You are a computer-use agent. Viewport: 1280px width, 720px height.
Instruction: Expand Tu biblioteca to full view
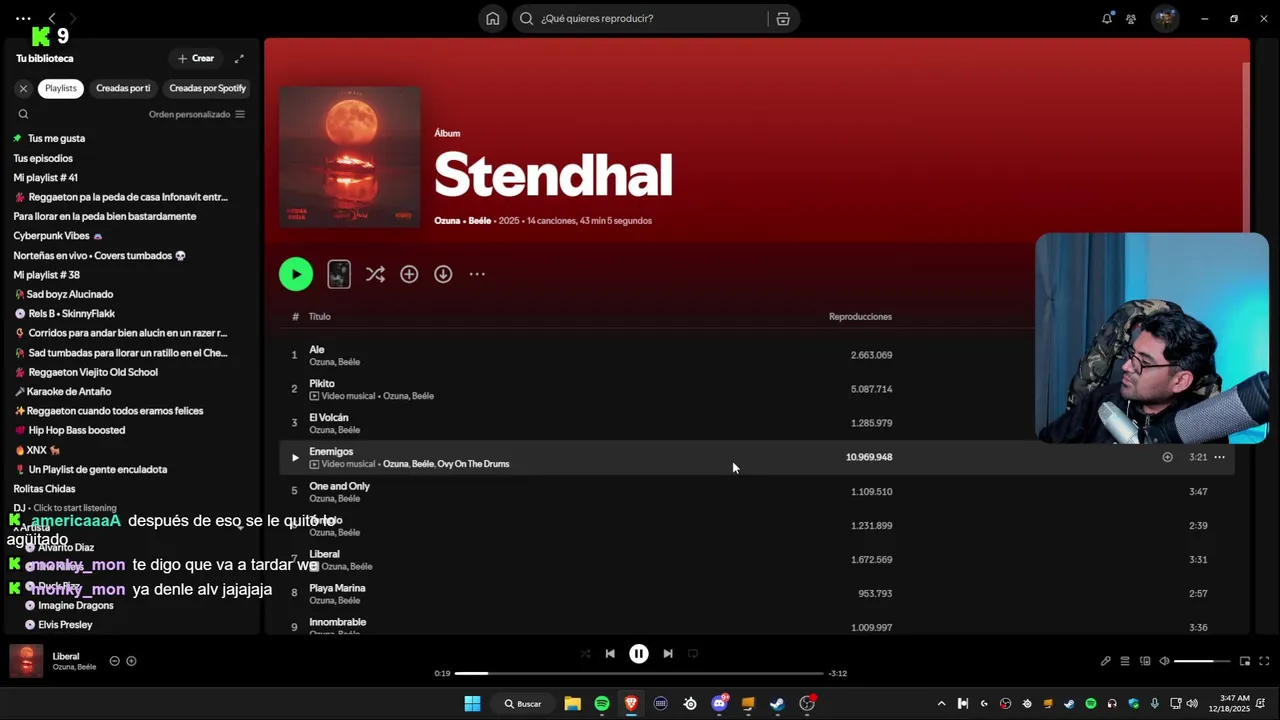click(239, 58)
